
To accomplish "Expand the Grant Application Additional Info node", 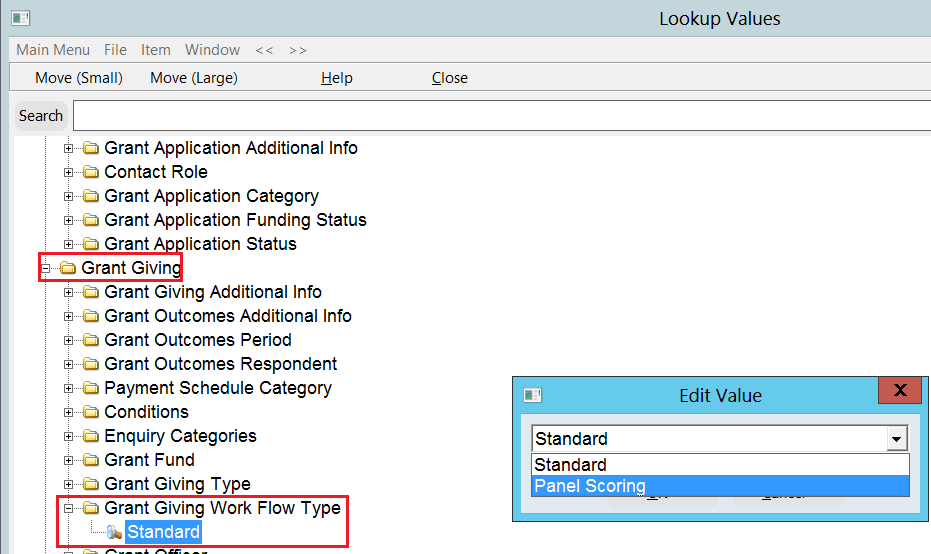I will pos(68,148).
